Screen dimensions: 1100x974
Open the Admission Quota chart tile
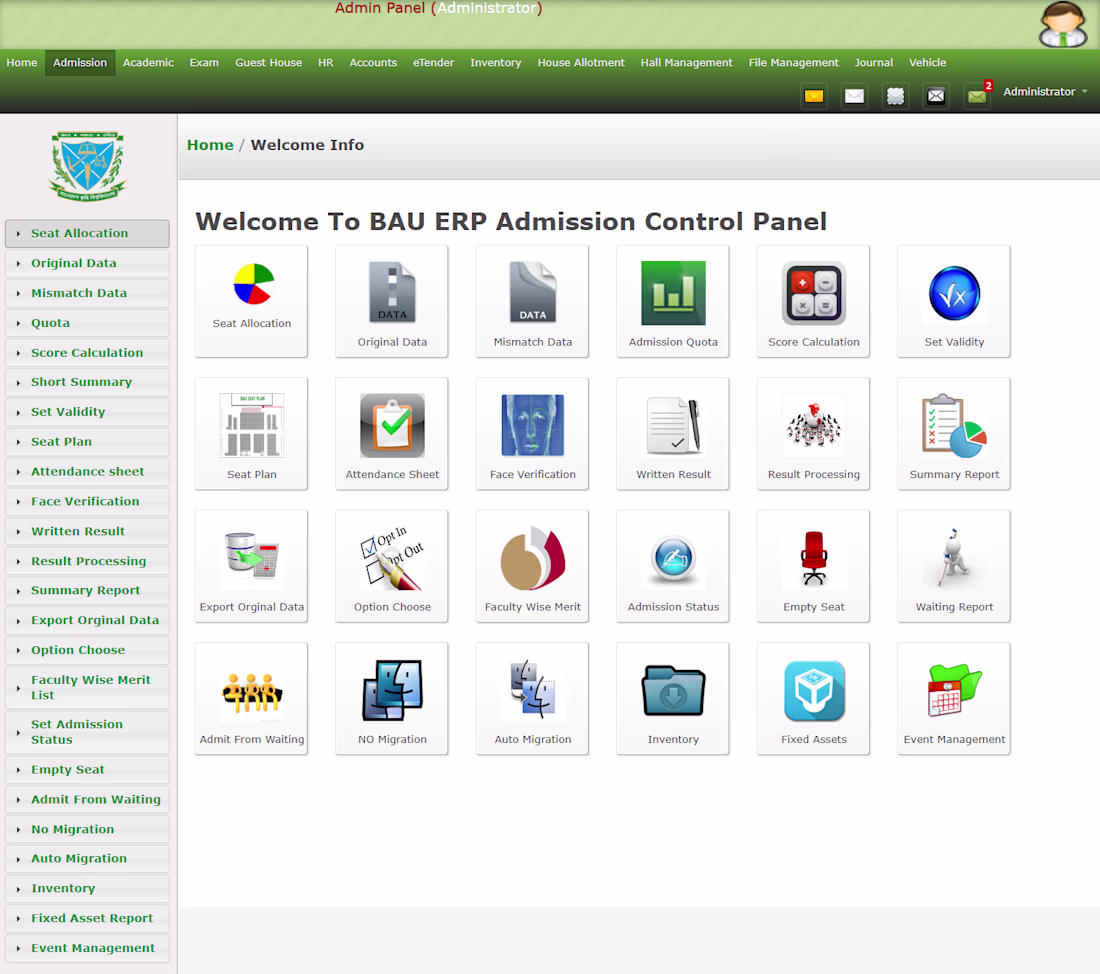click(673, 301)
